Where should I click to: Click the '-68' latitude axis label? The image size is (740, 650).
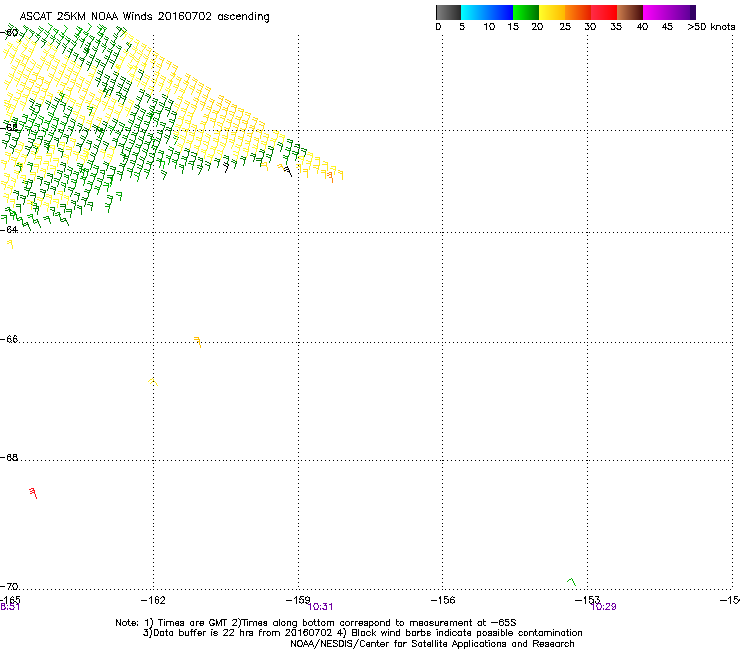click(x=9, y=458)
